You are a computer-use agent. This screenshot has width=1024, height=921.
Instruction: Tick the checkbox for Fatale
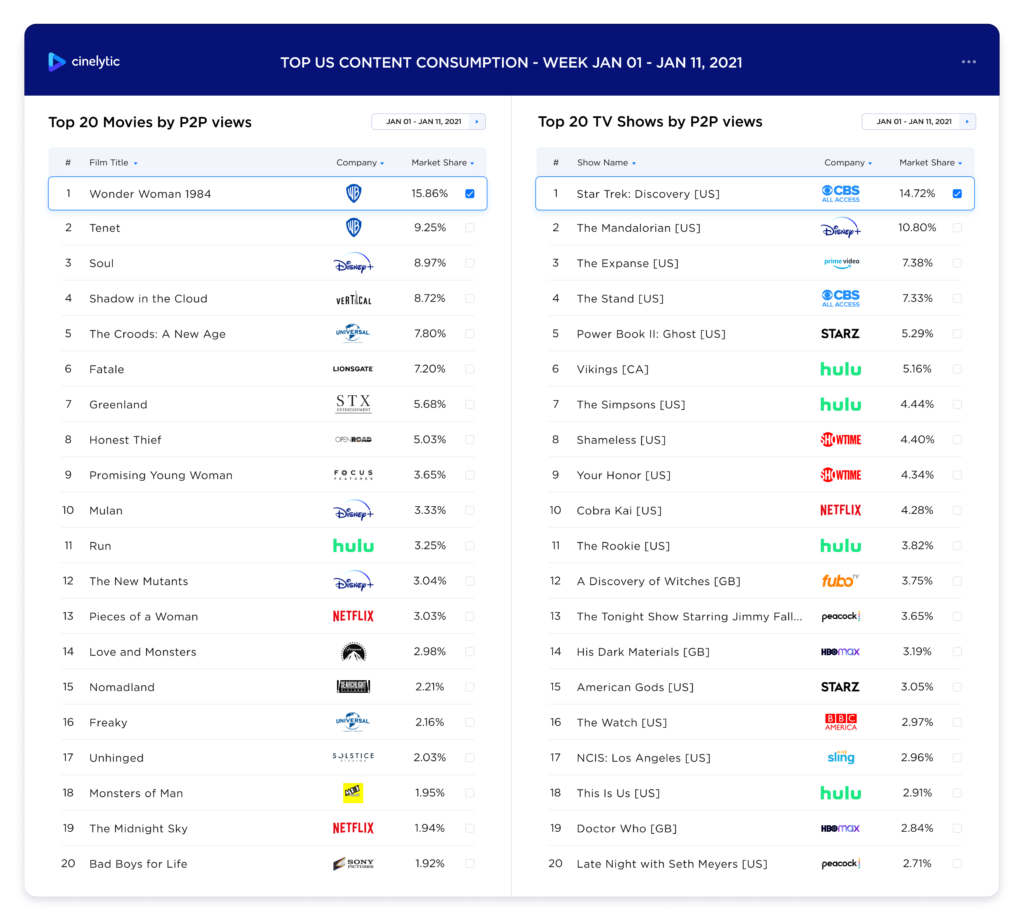[x=470, y=369]
